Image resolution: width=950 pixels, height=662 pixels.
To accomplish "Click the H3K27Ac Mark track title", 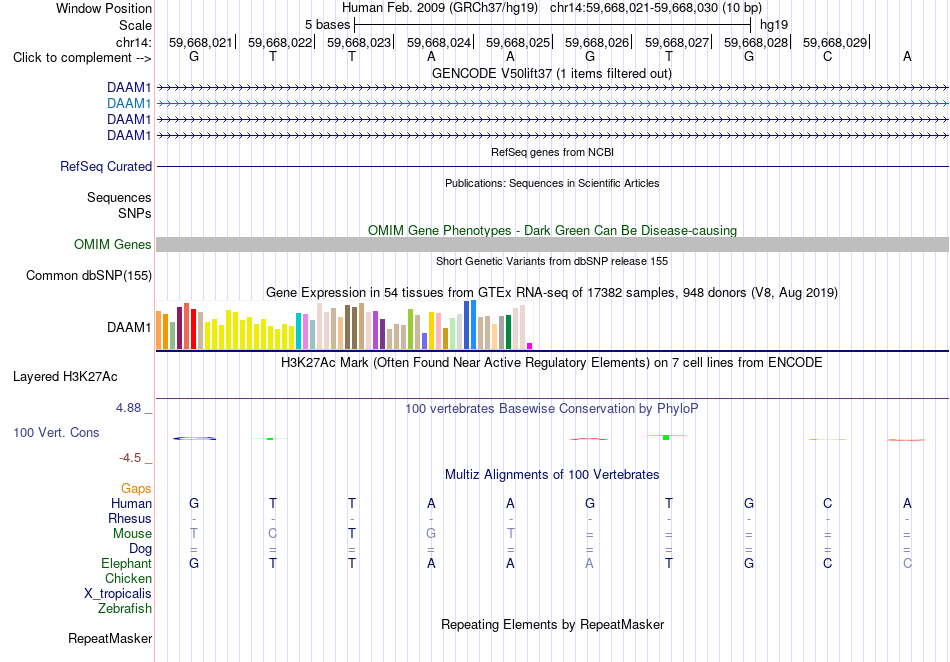I will point(552,363).
